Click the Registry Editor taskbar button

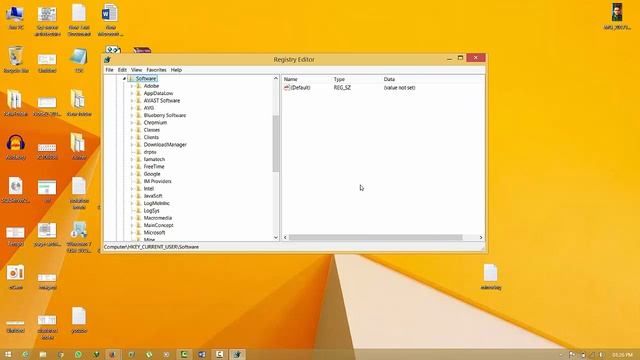click(x=237, y=354)
